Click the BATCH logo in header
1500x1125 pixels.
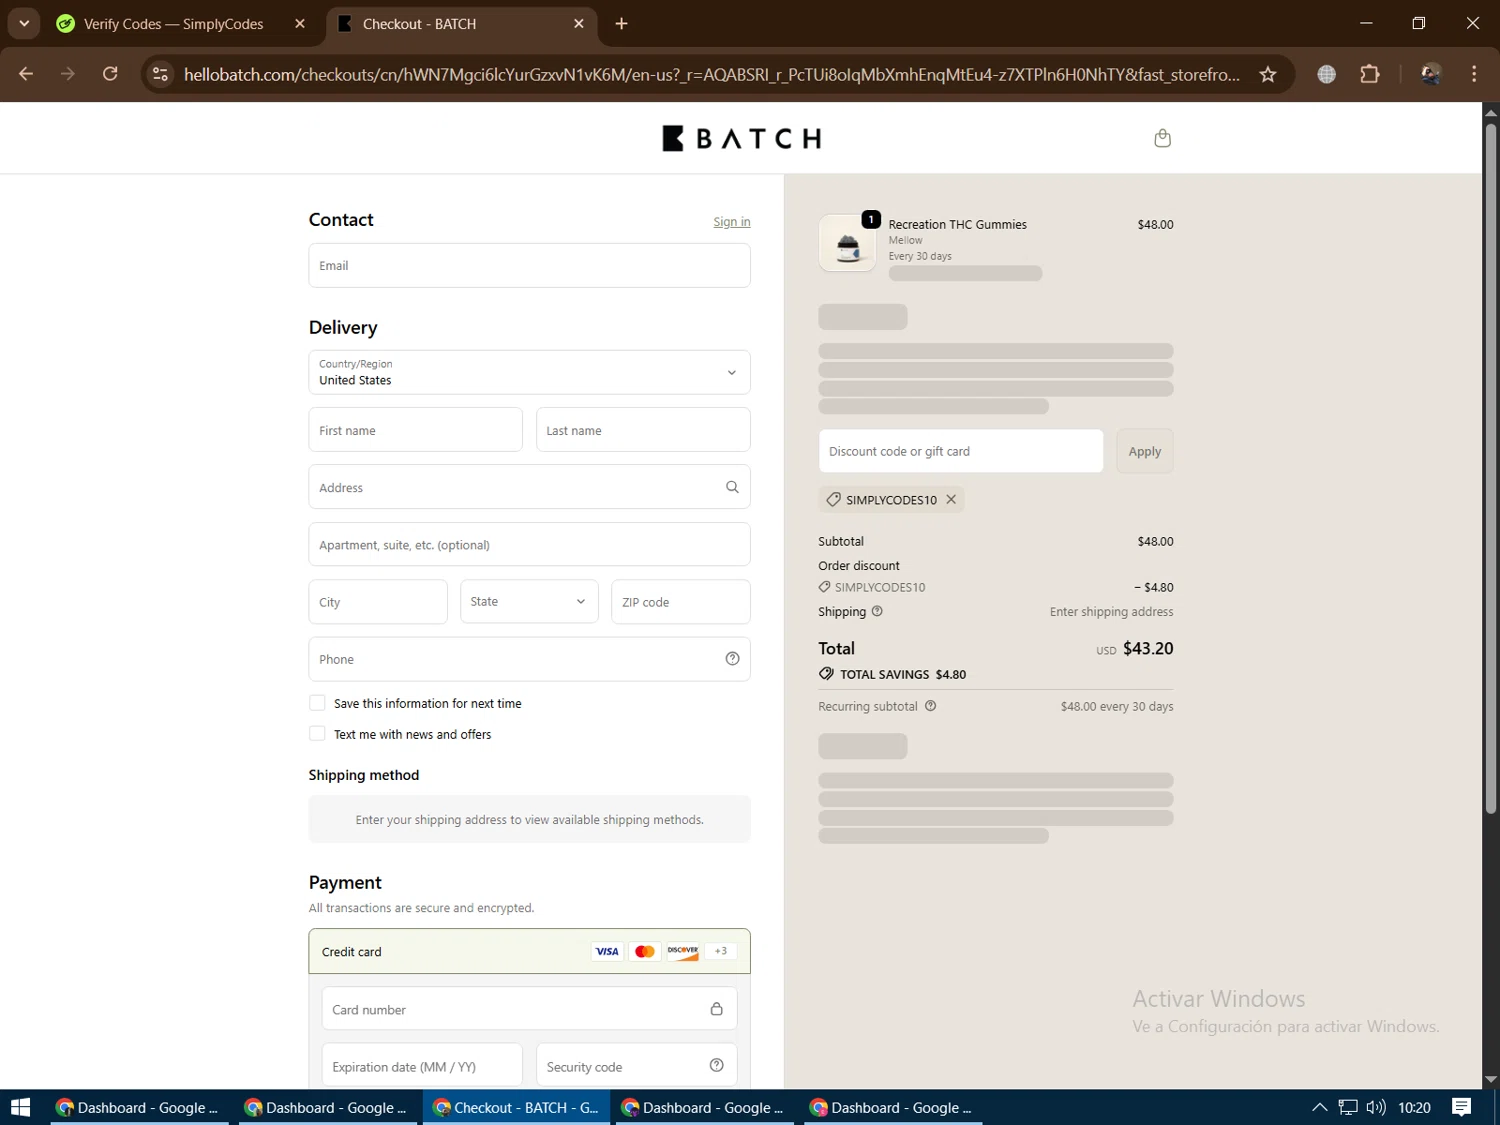[x=741, y=138]
